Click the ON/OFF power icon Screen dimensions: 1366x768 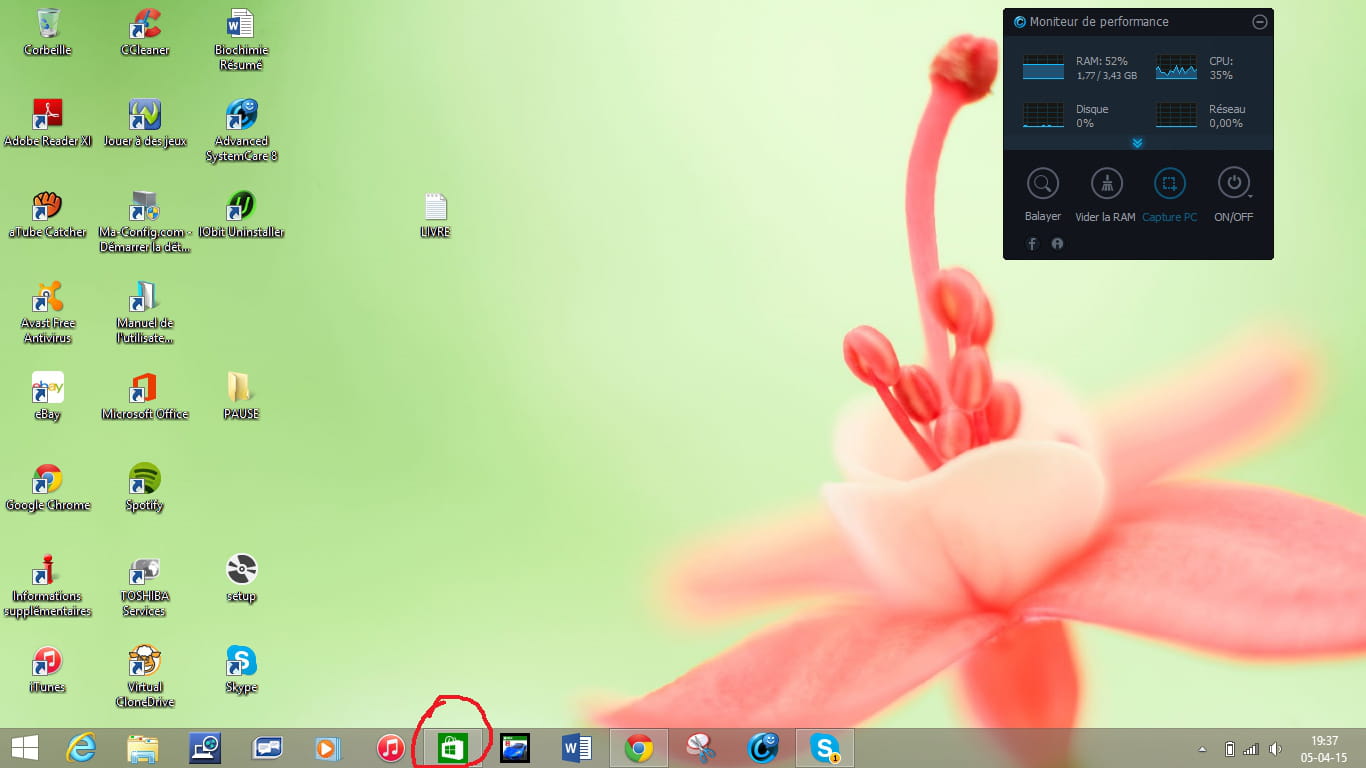coord(1233,183)
